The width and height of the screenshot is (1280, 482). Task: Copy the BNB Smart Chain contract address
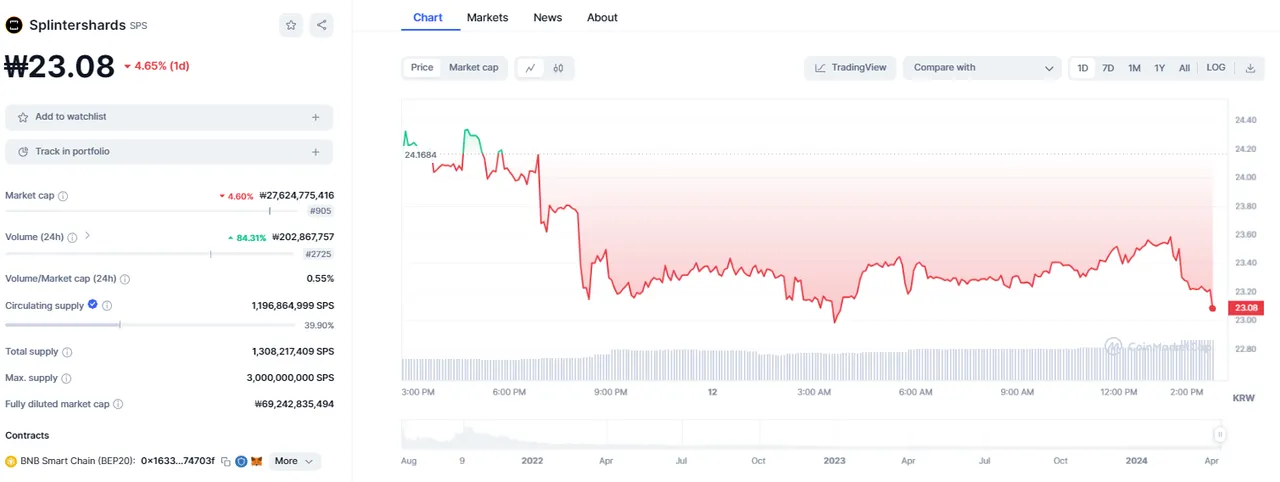click(x=226, y=461)
